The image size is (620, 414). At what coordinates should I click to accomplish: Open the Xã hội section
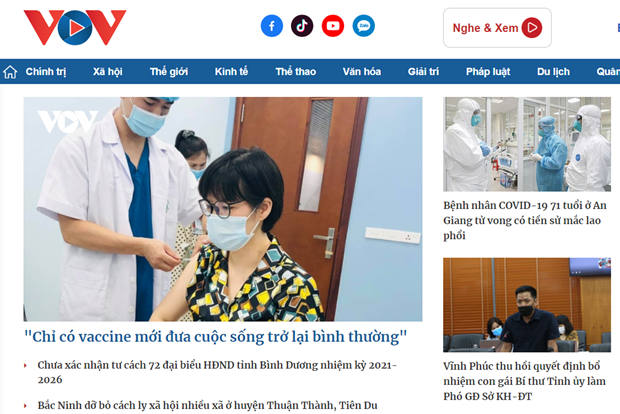point(108,72)
